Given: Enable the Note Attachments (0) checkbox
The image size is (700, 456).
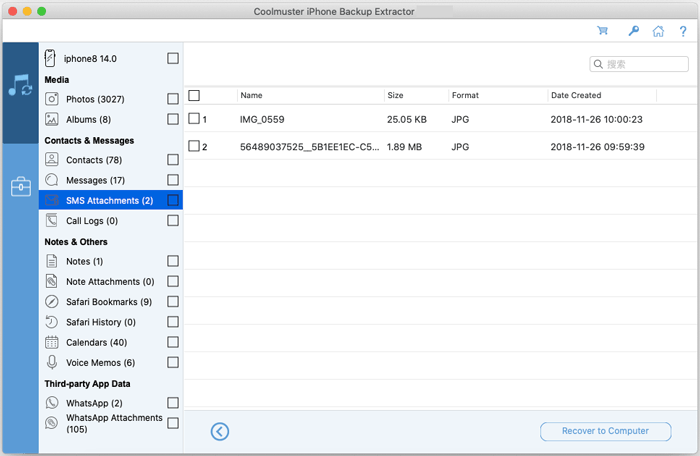Looking at the screenshot, I should tap(173, 281).
